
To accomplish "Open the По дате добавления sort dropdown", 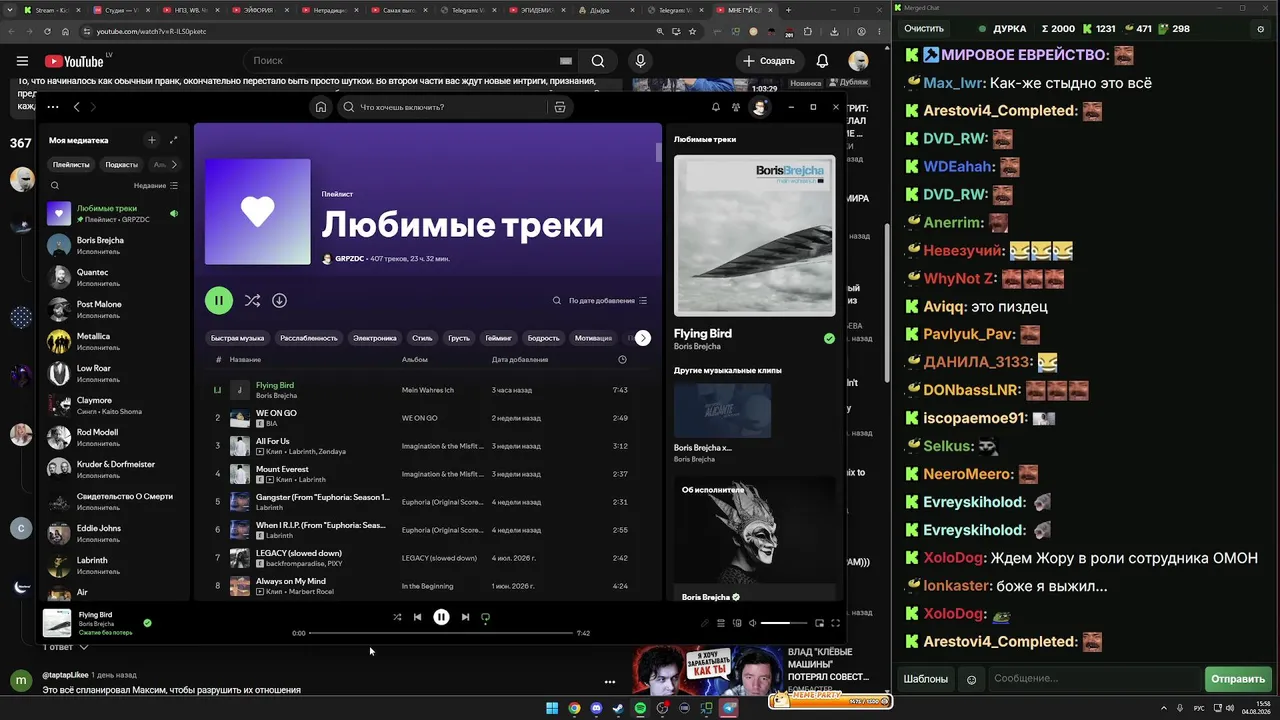I will pyautogui.click(x=608, y=300).
